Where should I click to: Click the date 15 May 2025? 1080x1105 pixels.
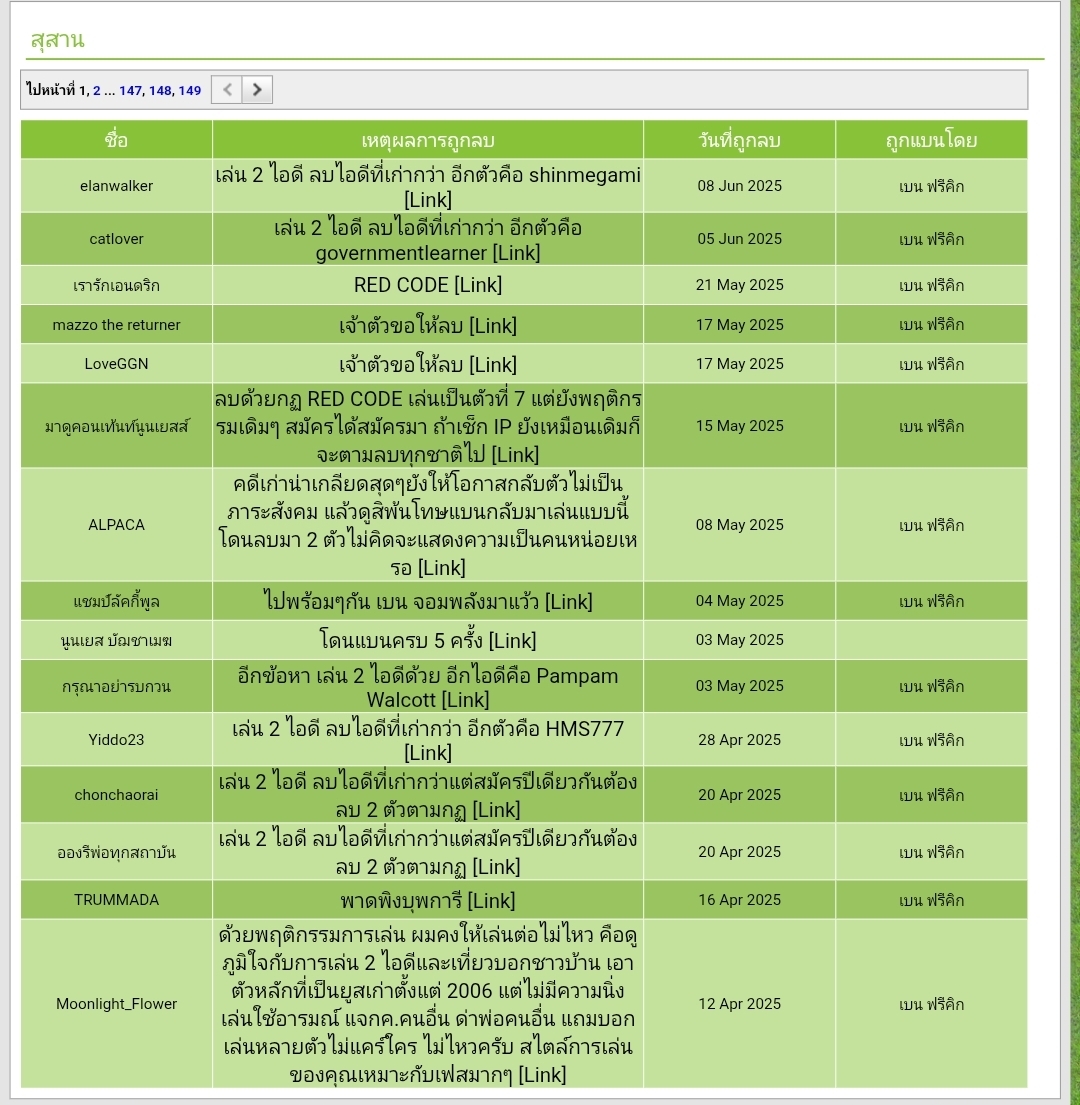(x=740, y=426)
